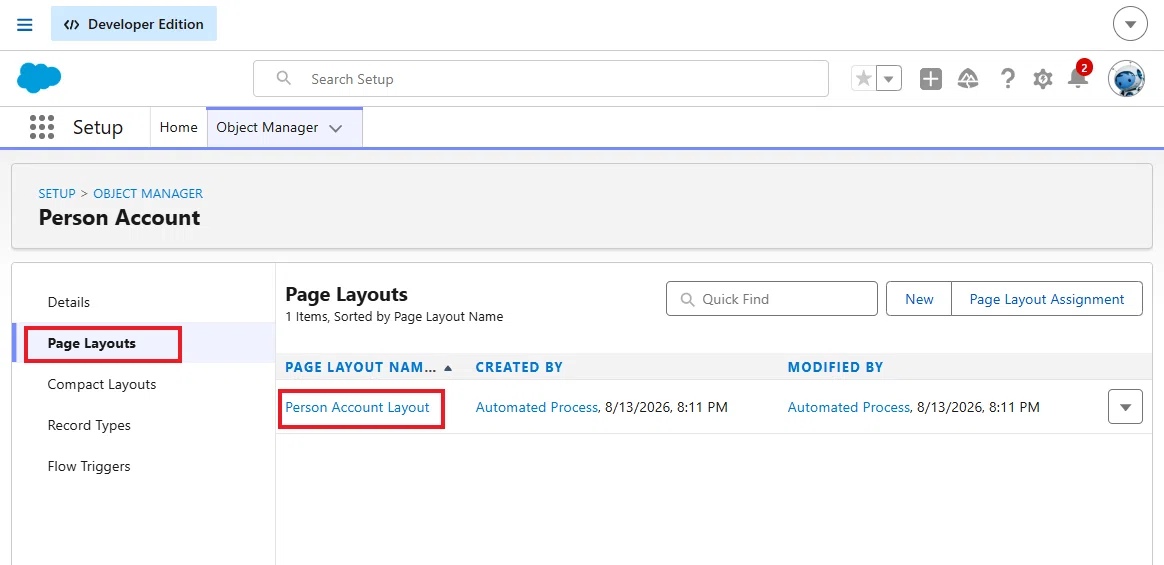The width and height of the screenshot is (1164, 565).
Task: Sort by the Modified By column header
Action: 835,367
